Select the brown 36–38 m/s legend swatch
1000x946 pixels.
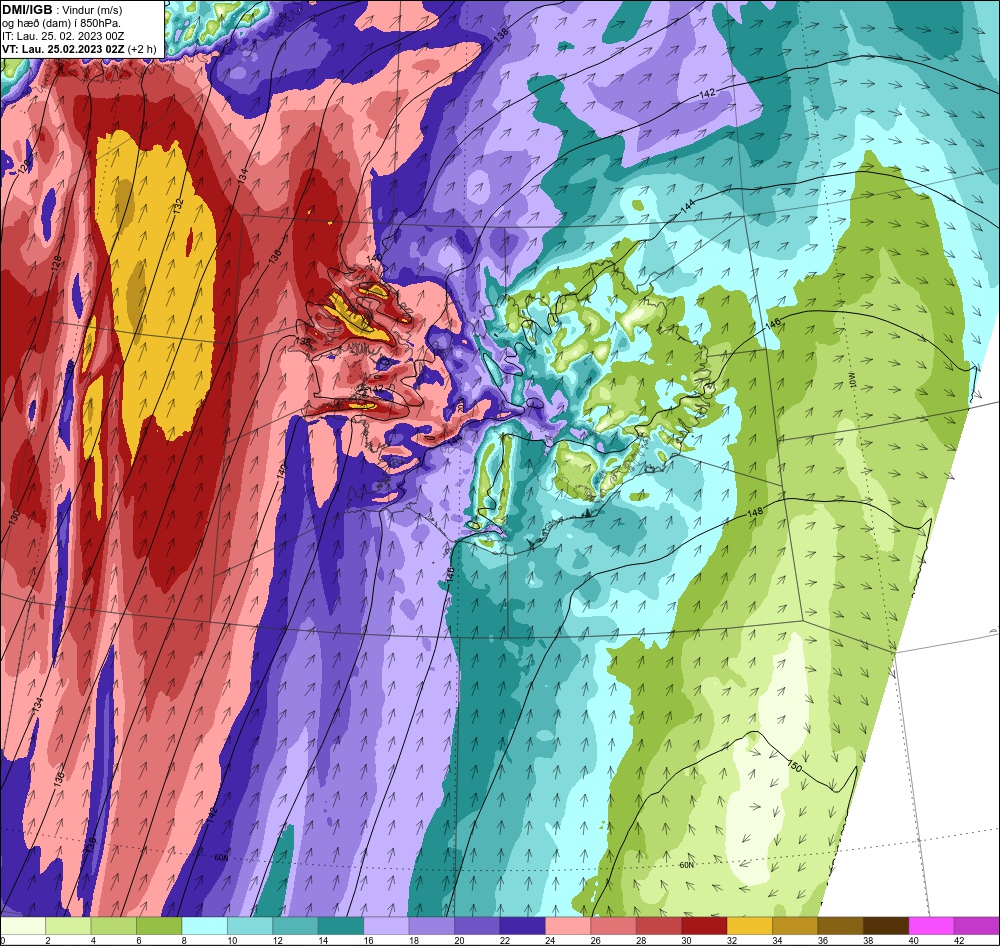coord(841,926)
